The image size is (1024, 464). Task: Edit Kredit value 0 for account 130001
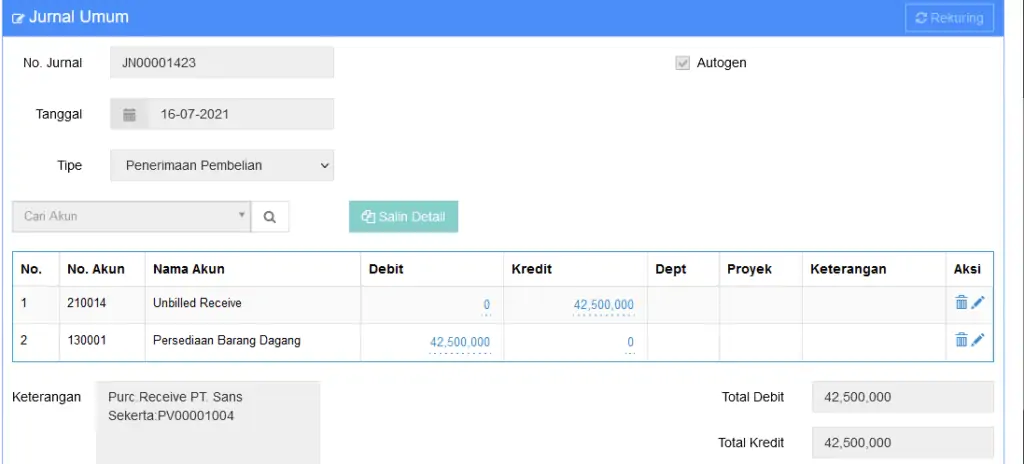pyautogui.click(x=630, y=342)
